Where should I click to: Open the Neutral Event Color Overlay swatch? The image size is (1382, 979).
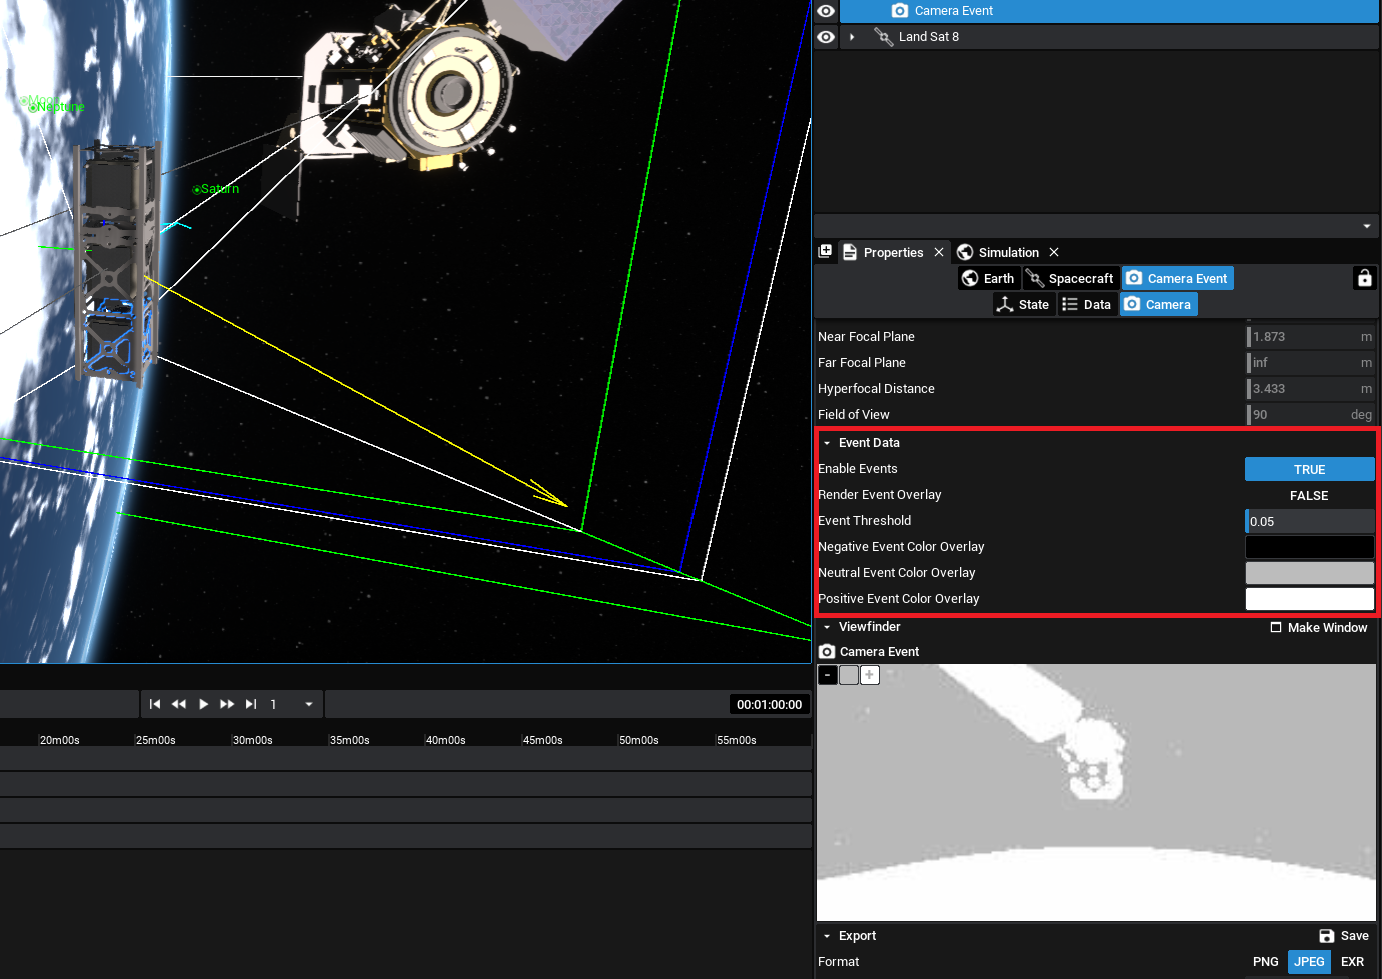click(x=1309, y=573)
